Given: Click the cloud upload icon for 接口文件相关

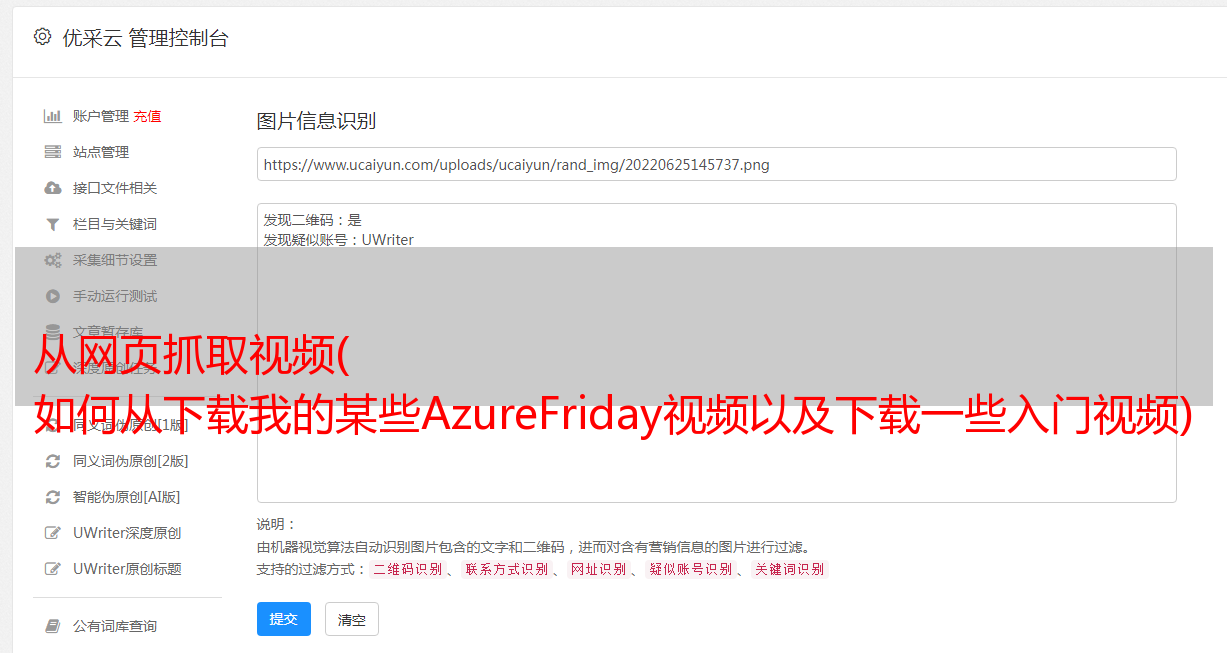Looking at the screenshot, I should pyautogui.click(x=53, y=188).
